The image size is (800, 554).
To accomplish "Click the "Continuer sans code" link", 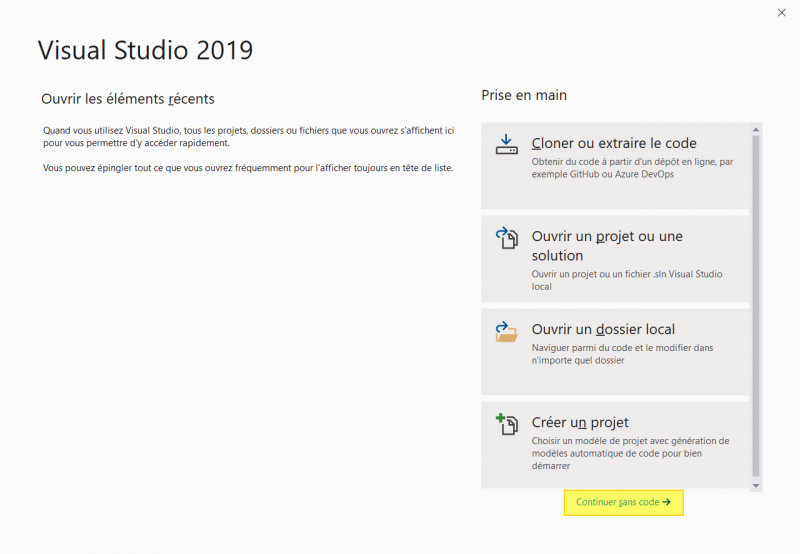I will click(x=623, y=502).
